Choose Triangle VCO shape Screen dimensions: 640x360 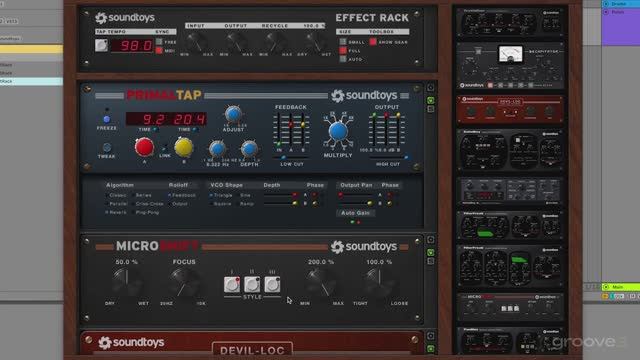tap(221, 195)
